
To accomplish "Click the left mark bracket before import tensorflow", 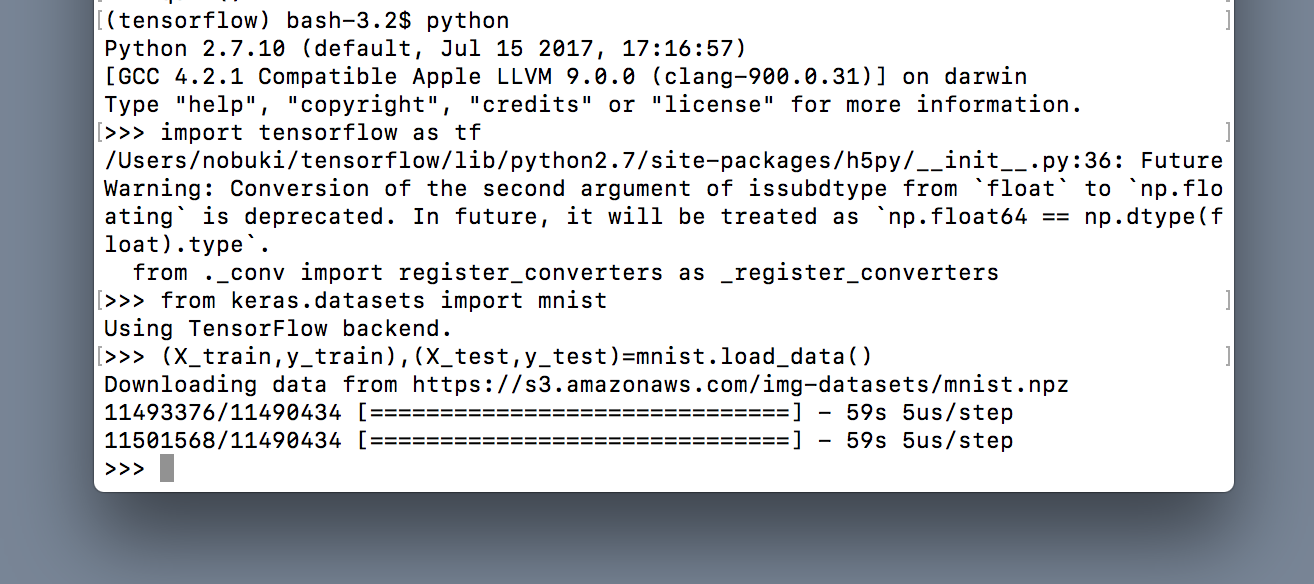I will (x=101, y=132).
